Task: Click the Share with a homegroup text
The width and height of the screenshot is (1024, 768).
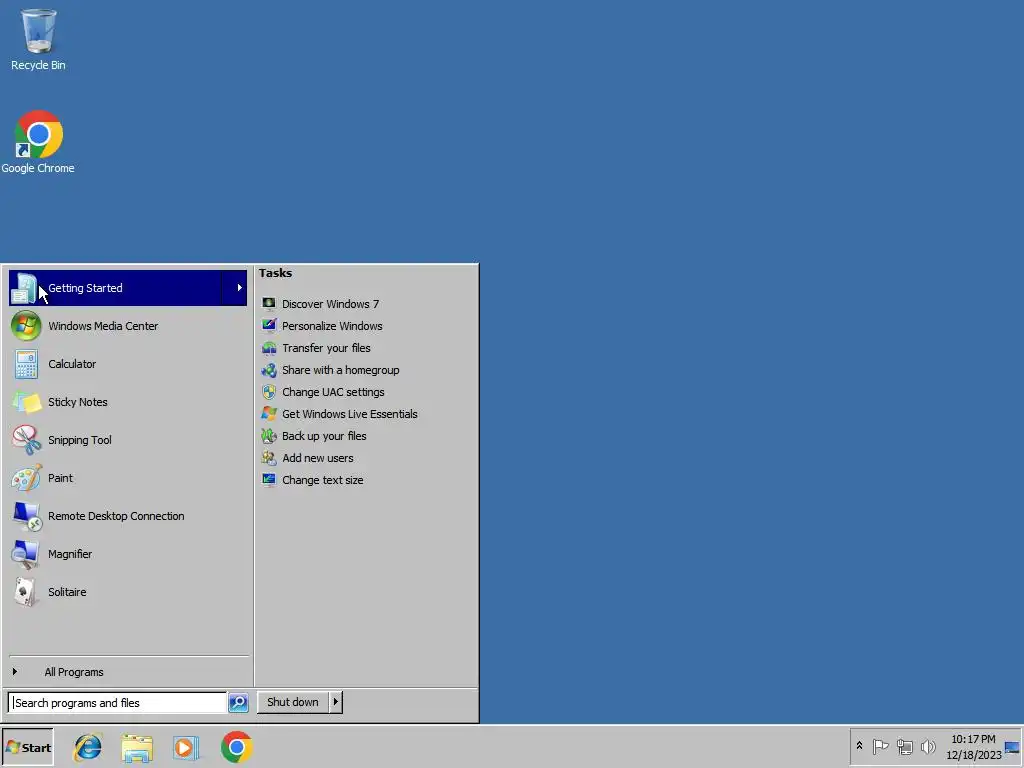Action: [340, 370]
